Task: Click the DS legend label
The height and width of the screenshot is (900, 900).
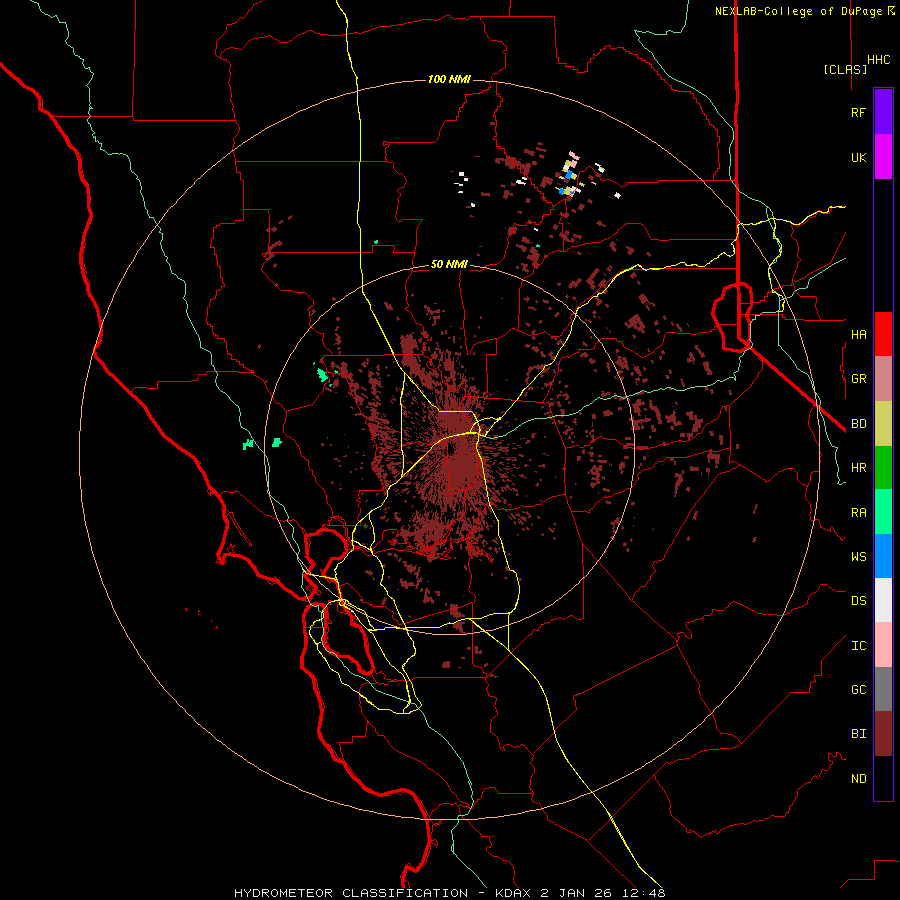Action: (858, 601)
